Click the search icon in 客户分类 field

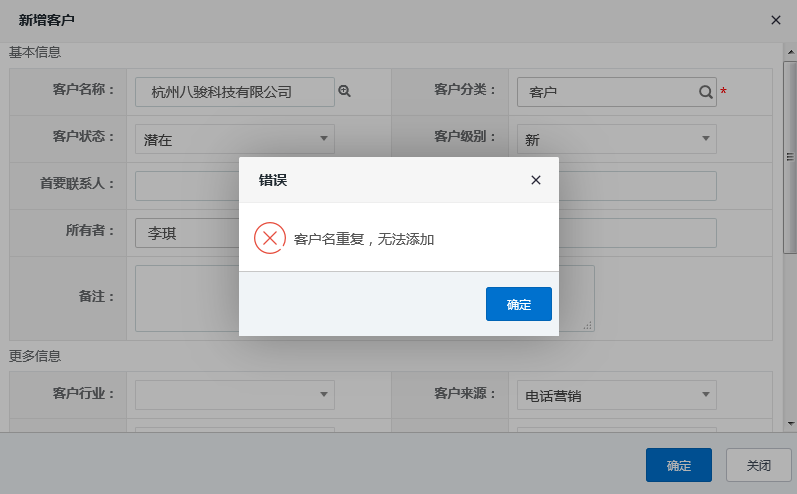705,92
